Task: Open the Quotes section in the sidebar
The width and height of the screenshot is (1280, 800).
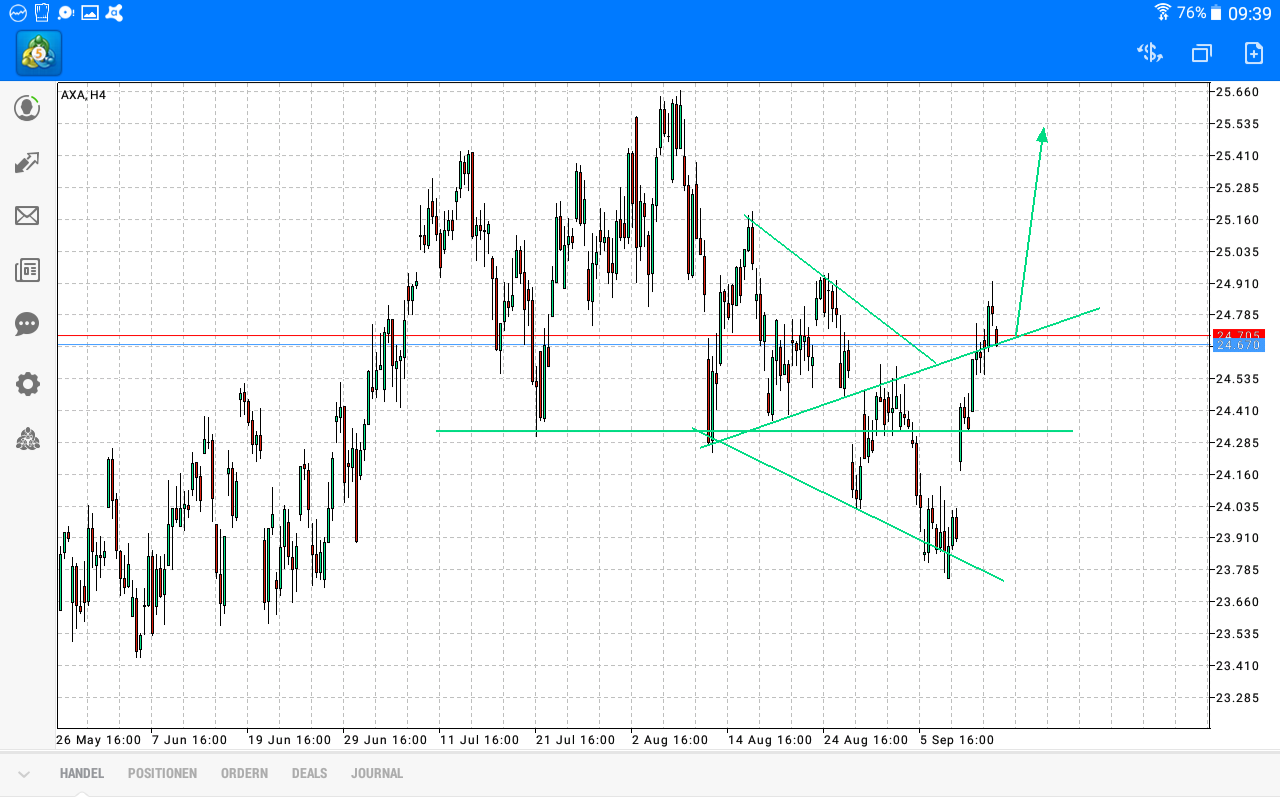Action: point(27,108)
